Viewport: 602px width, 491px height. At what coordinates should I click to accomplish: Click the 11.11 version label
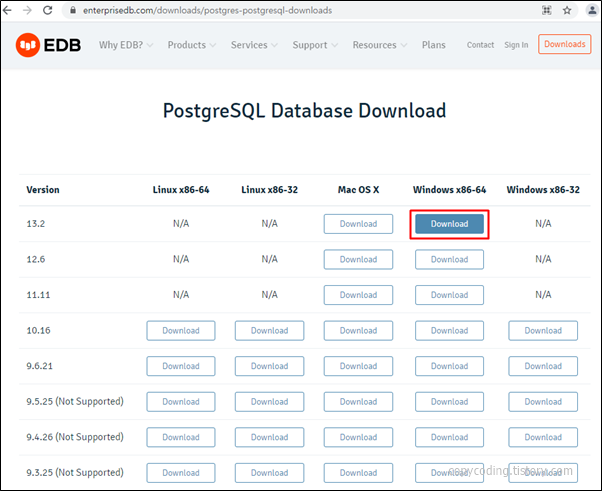click(x=38, y=295)
